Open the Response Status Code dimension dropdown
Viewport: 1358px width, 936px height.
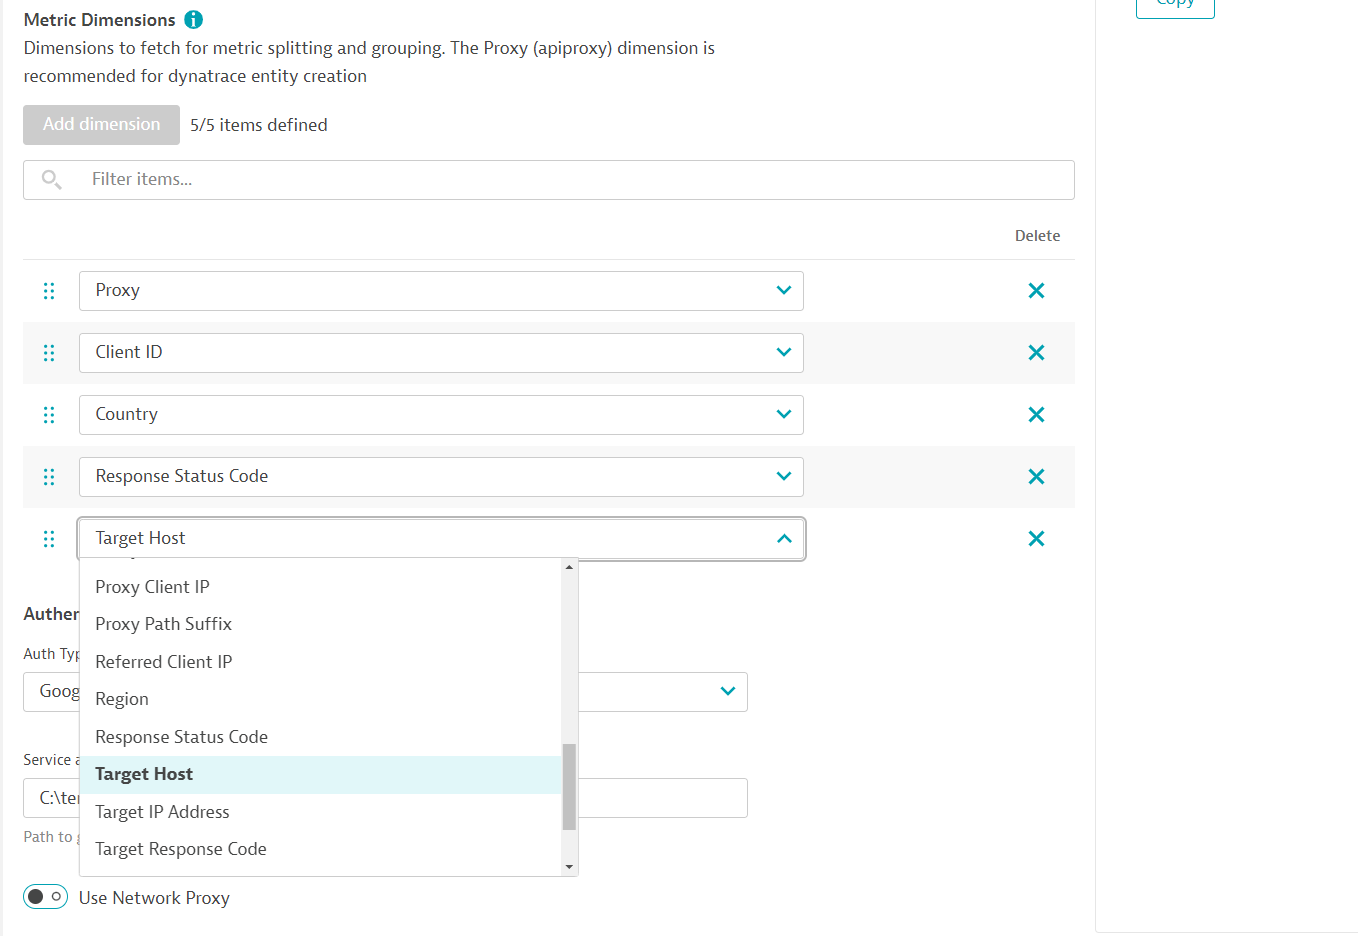[x=441, y=477]
